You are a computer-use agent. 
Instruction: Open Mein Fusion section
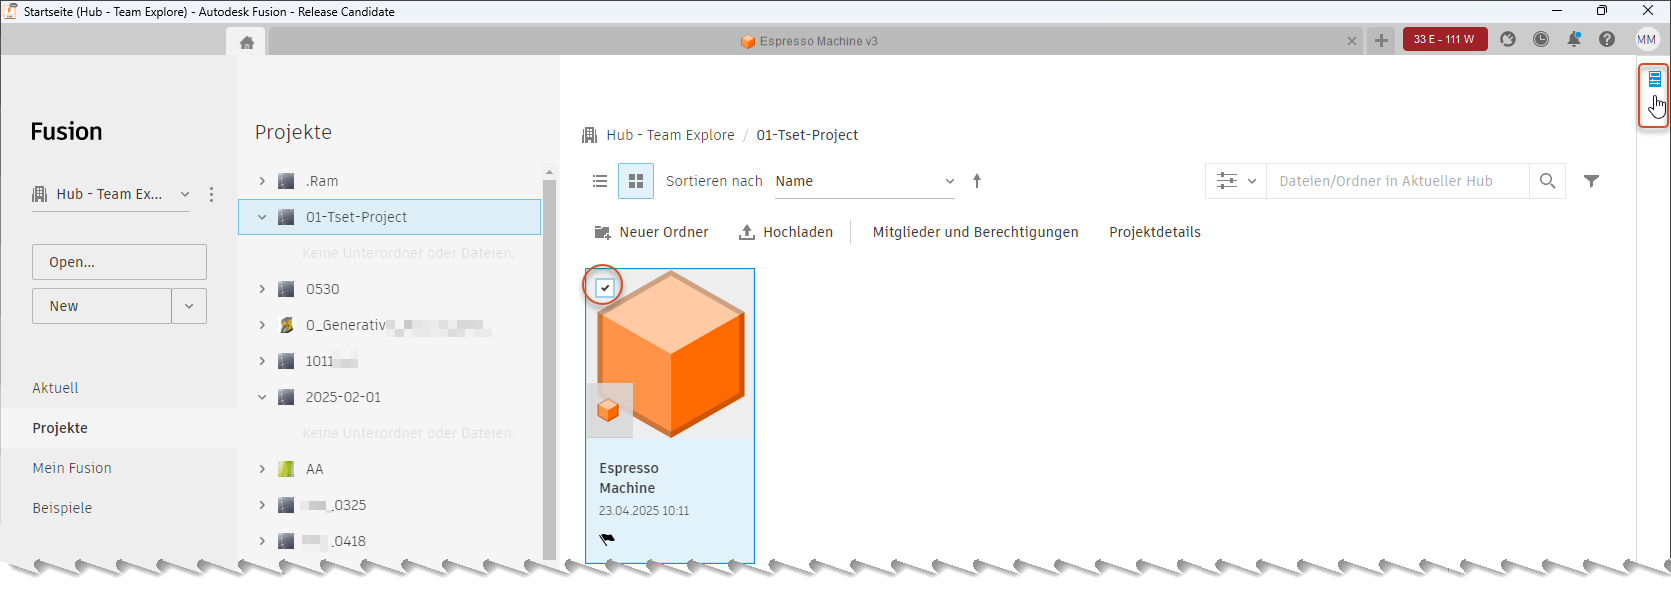tap(72, 468)
